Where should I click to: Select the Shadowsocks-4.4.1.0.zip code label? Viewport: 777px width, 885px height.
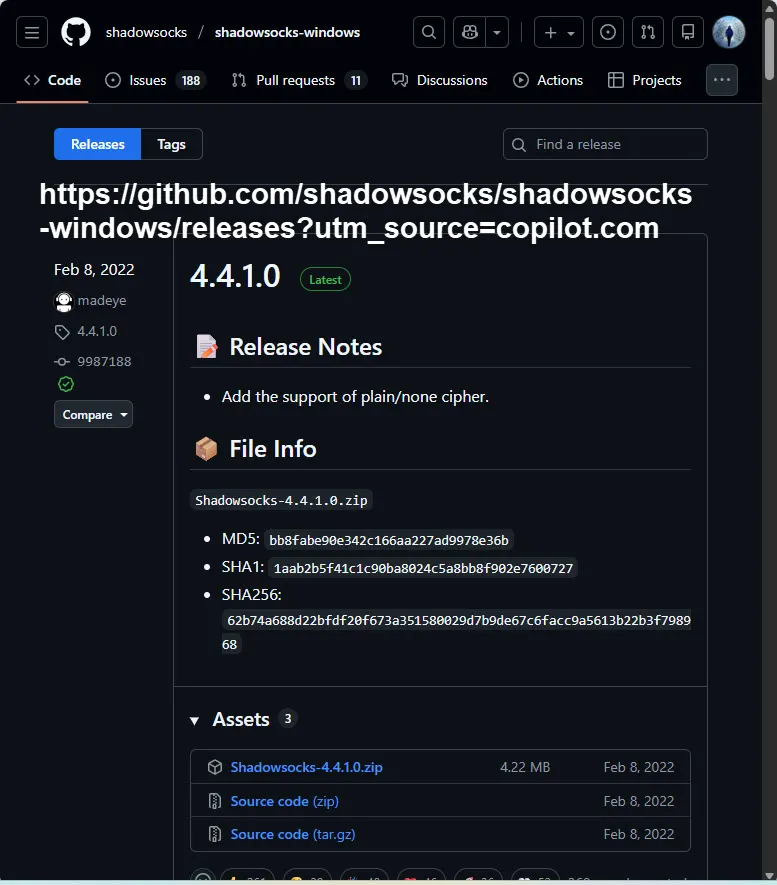tap(281, 500)
